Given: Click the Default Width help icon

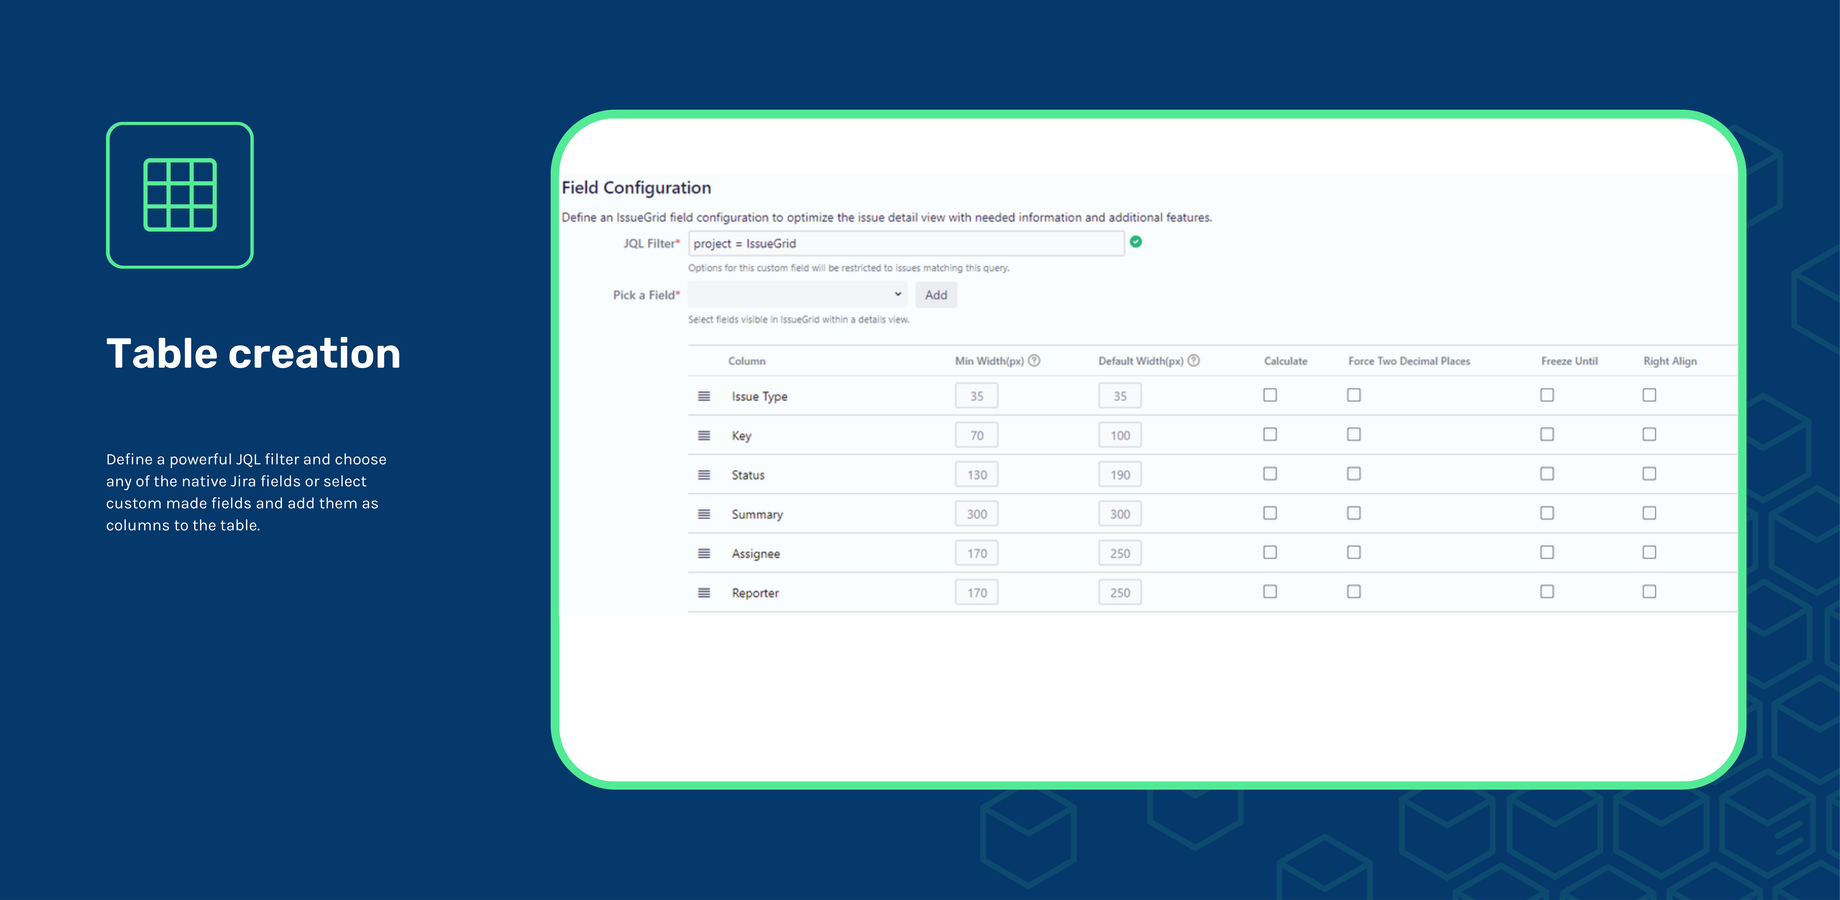Looking at the screenshot, I should (x=1194, y=361).
